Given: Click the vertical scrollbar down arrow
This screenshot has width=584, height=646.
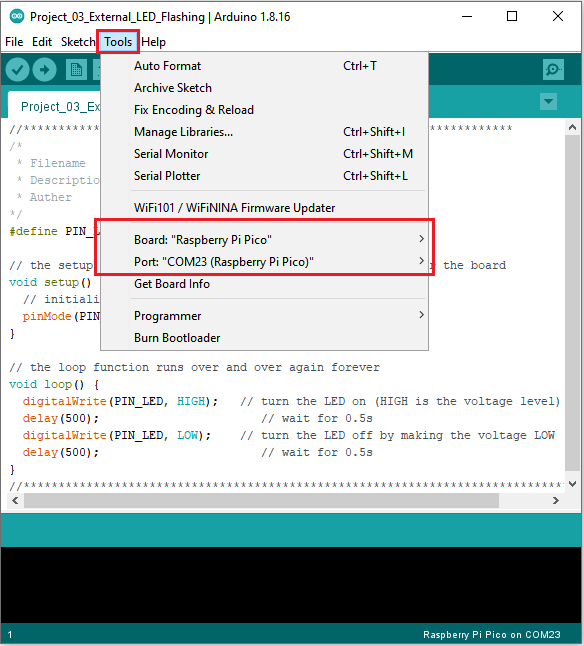Looking at the screenshot, I should [572, 484].
